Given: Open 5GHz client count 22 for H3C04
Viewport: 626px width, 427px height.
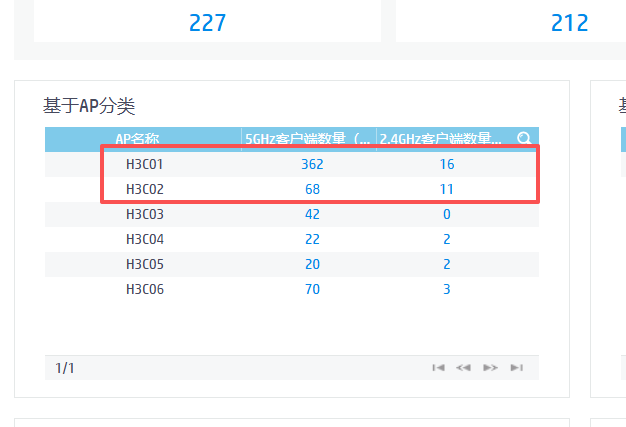Looking at the screenshot, I should pos(312,239).
